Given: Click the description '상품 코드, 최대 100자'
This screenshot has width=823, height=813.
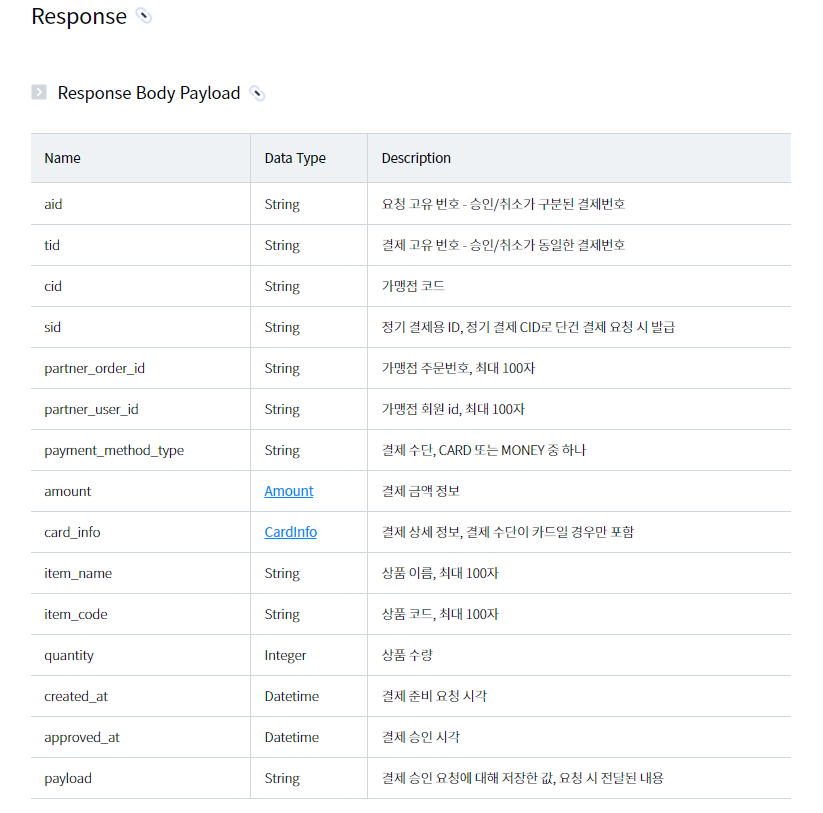Looking at the screenshot, I should (440, 614).
